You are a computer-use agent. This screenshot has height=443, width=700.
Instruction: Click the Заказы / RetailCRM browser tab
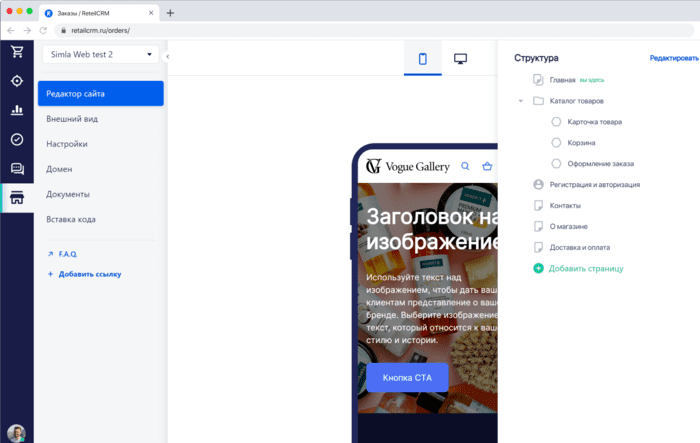[x=99, y=13]
